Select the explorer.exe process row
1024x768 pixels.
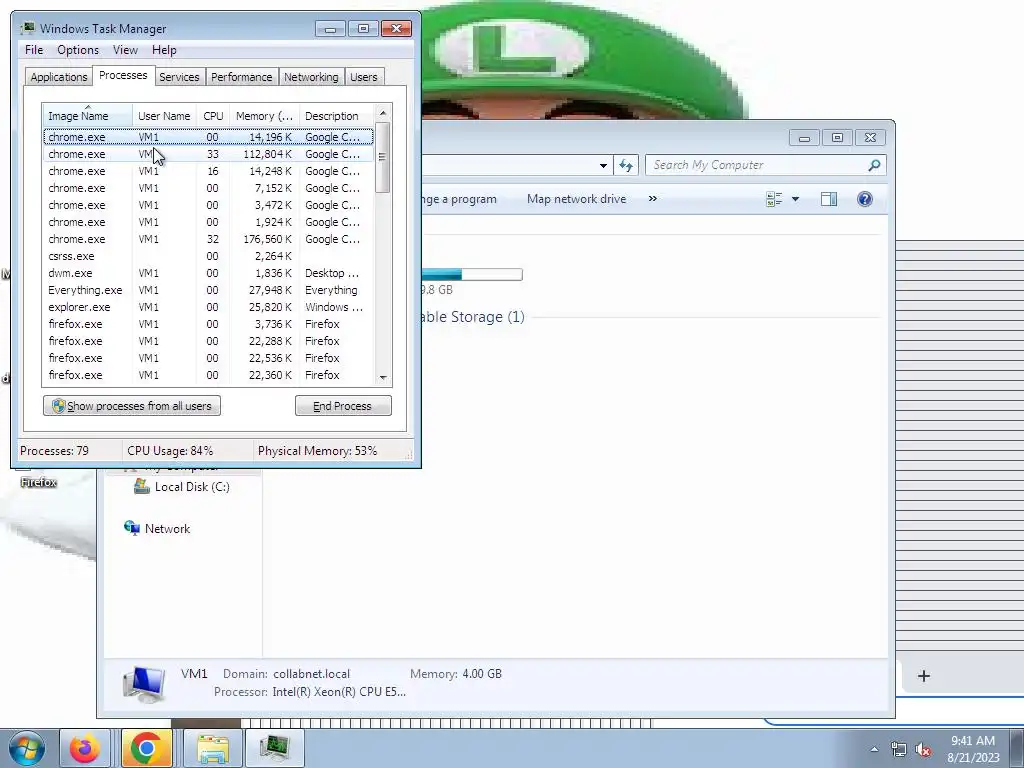coord(208,307)
